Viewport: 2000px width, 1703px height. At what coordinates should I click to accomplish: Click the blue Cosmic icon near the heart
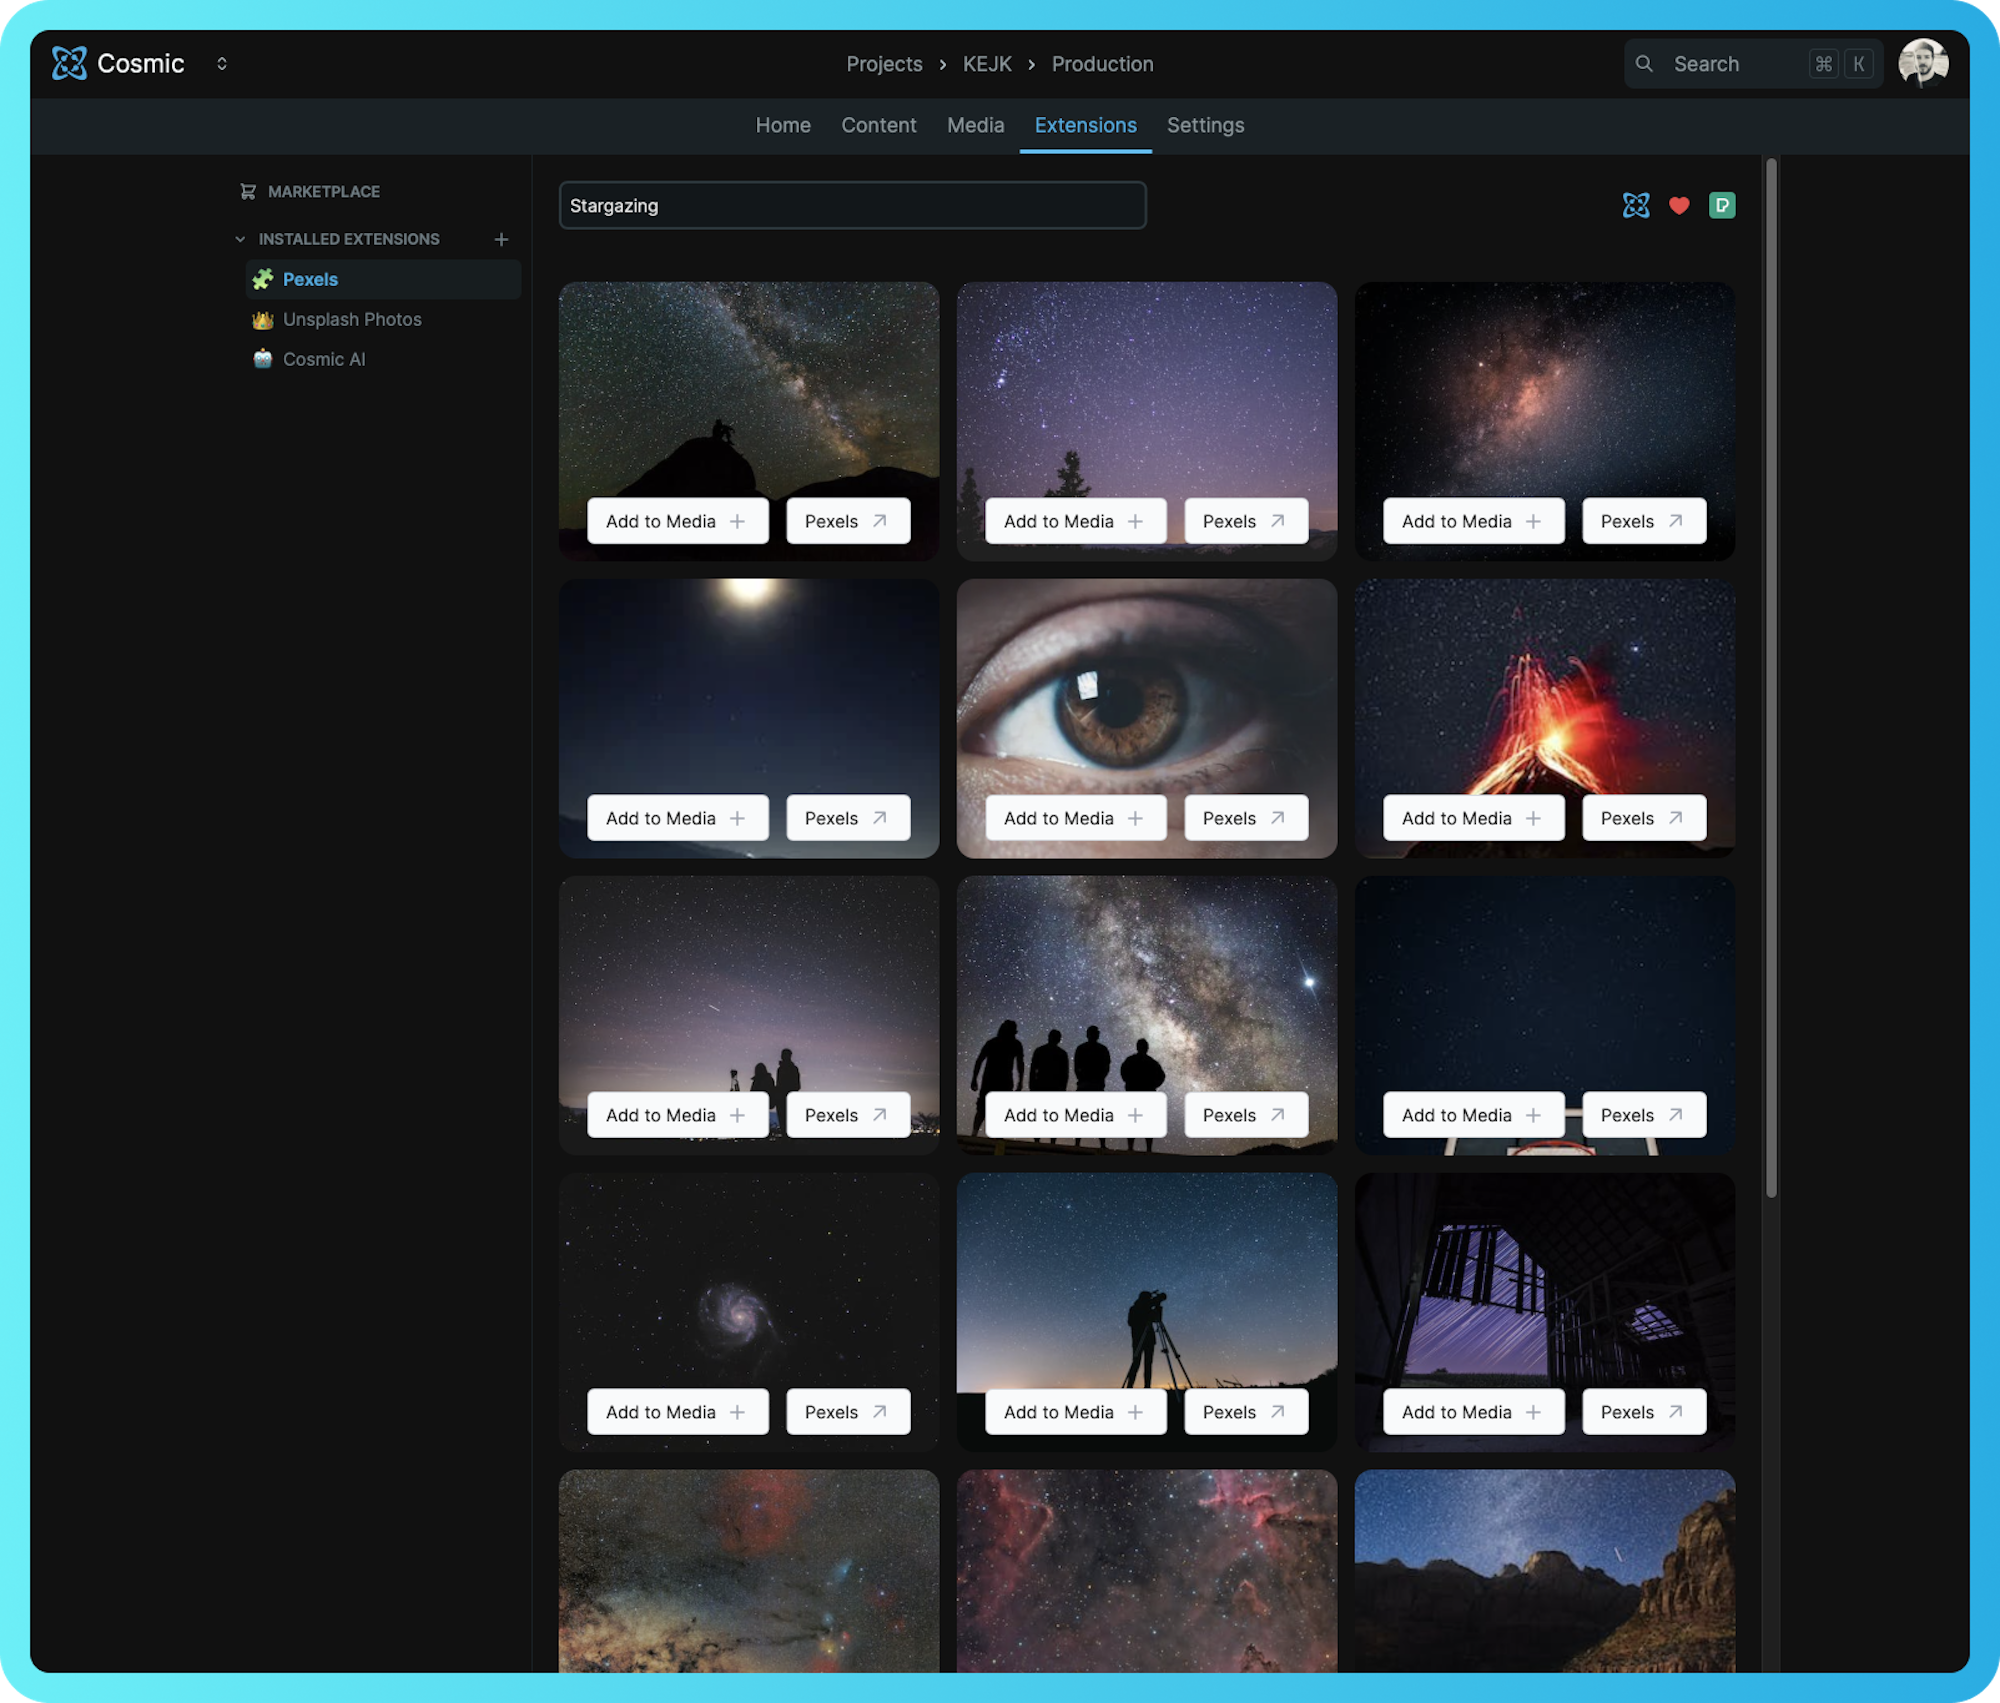click(1636, 206)
